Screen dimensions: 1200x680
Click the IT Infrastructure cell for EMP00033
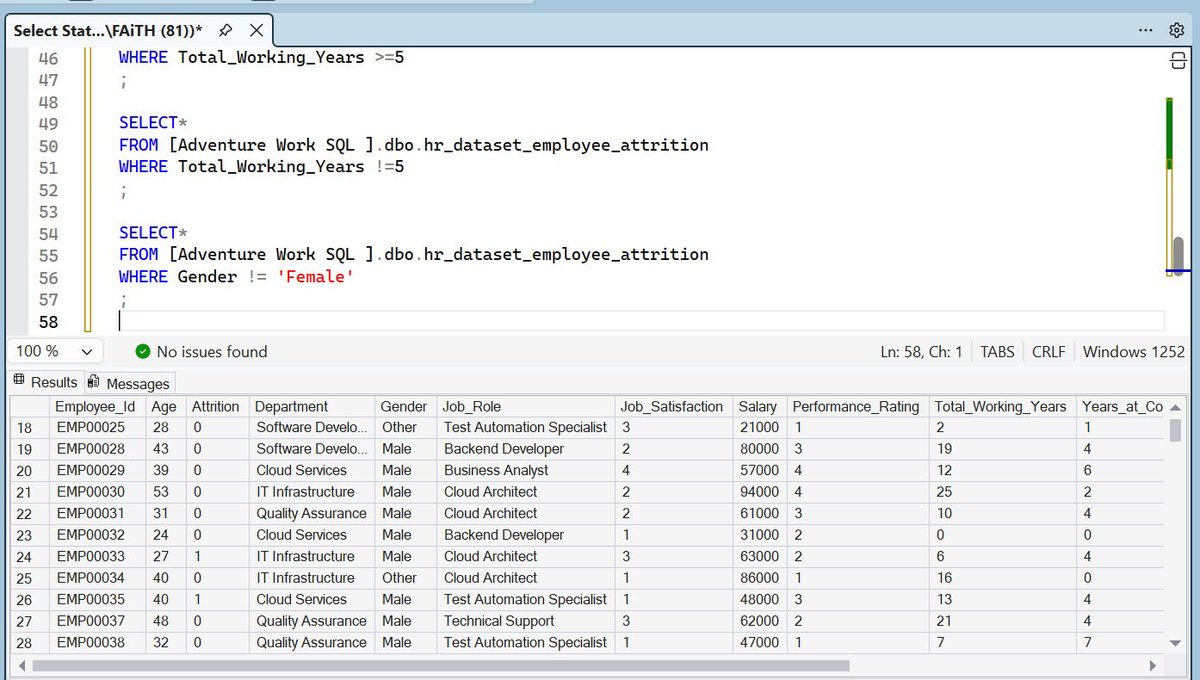pyautogui.click(x=311, y=556)
